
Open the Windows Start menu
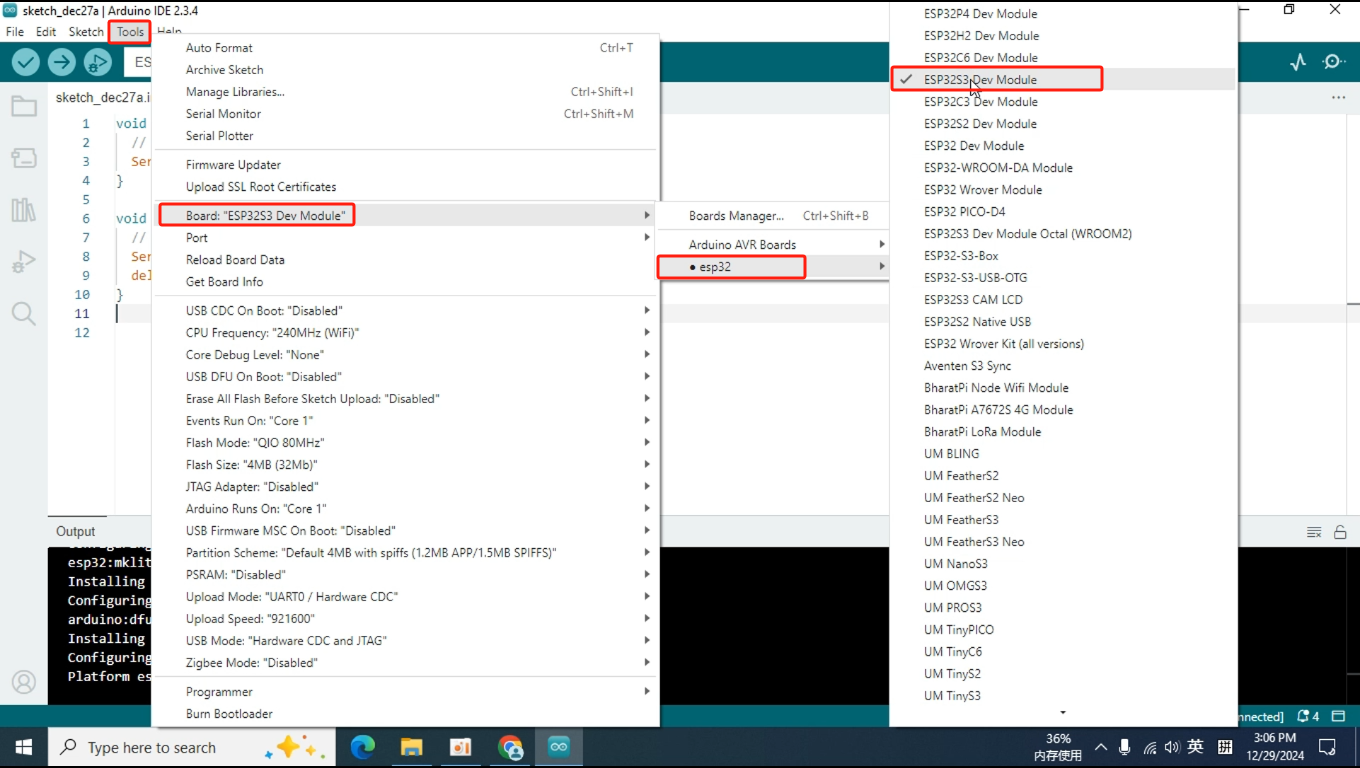(x=24, y=747)
